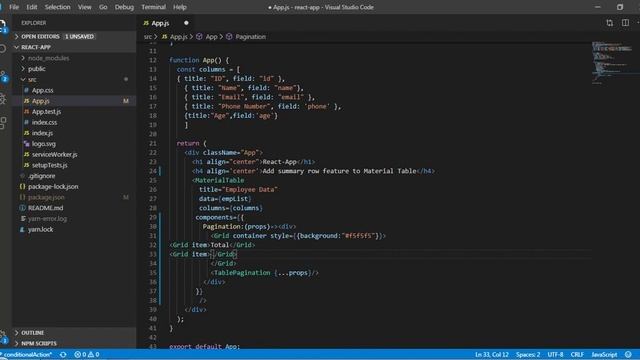Change language mode via JavaScript indicator
Screen dimensions: 640x360
[x=604, y=354]
